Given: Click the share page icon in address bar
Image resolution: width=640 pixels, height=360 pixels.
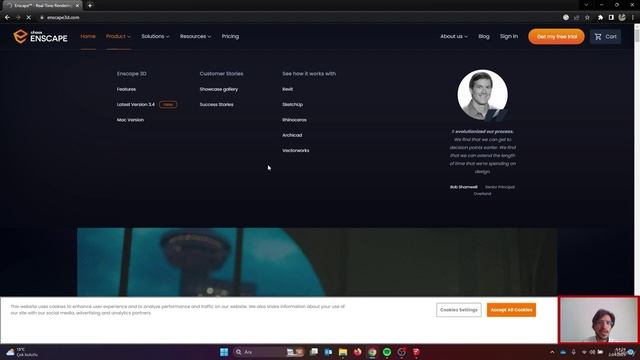Looking at the screenshot, I should (576, 17).
